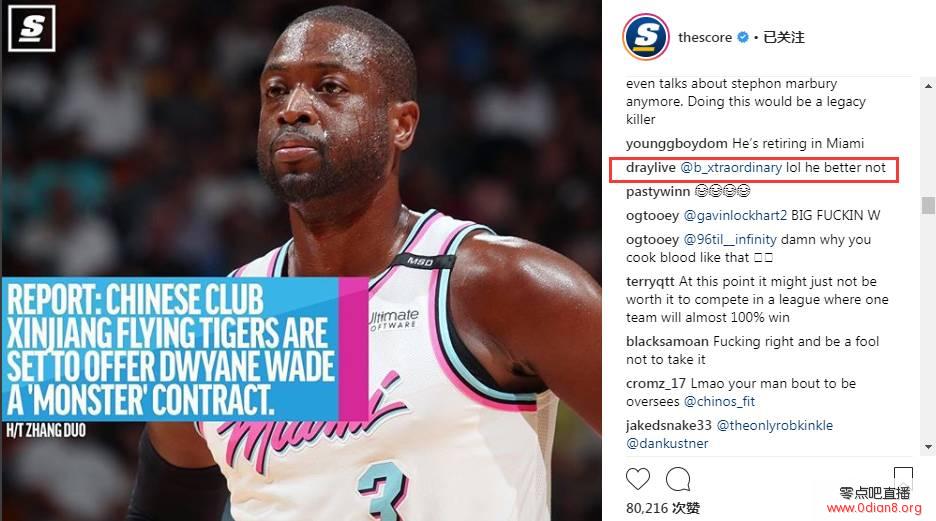Save post with the bookmark icon
The image size is (936, 521).
903,476
